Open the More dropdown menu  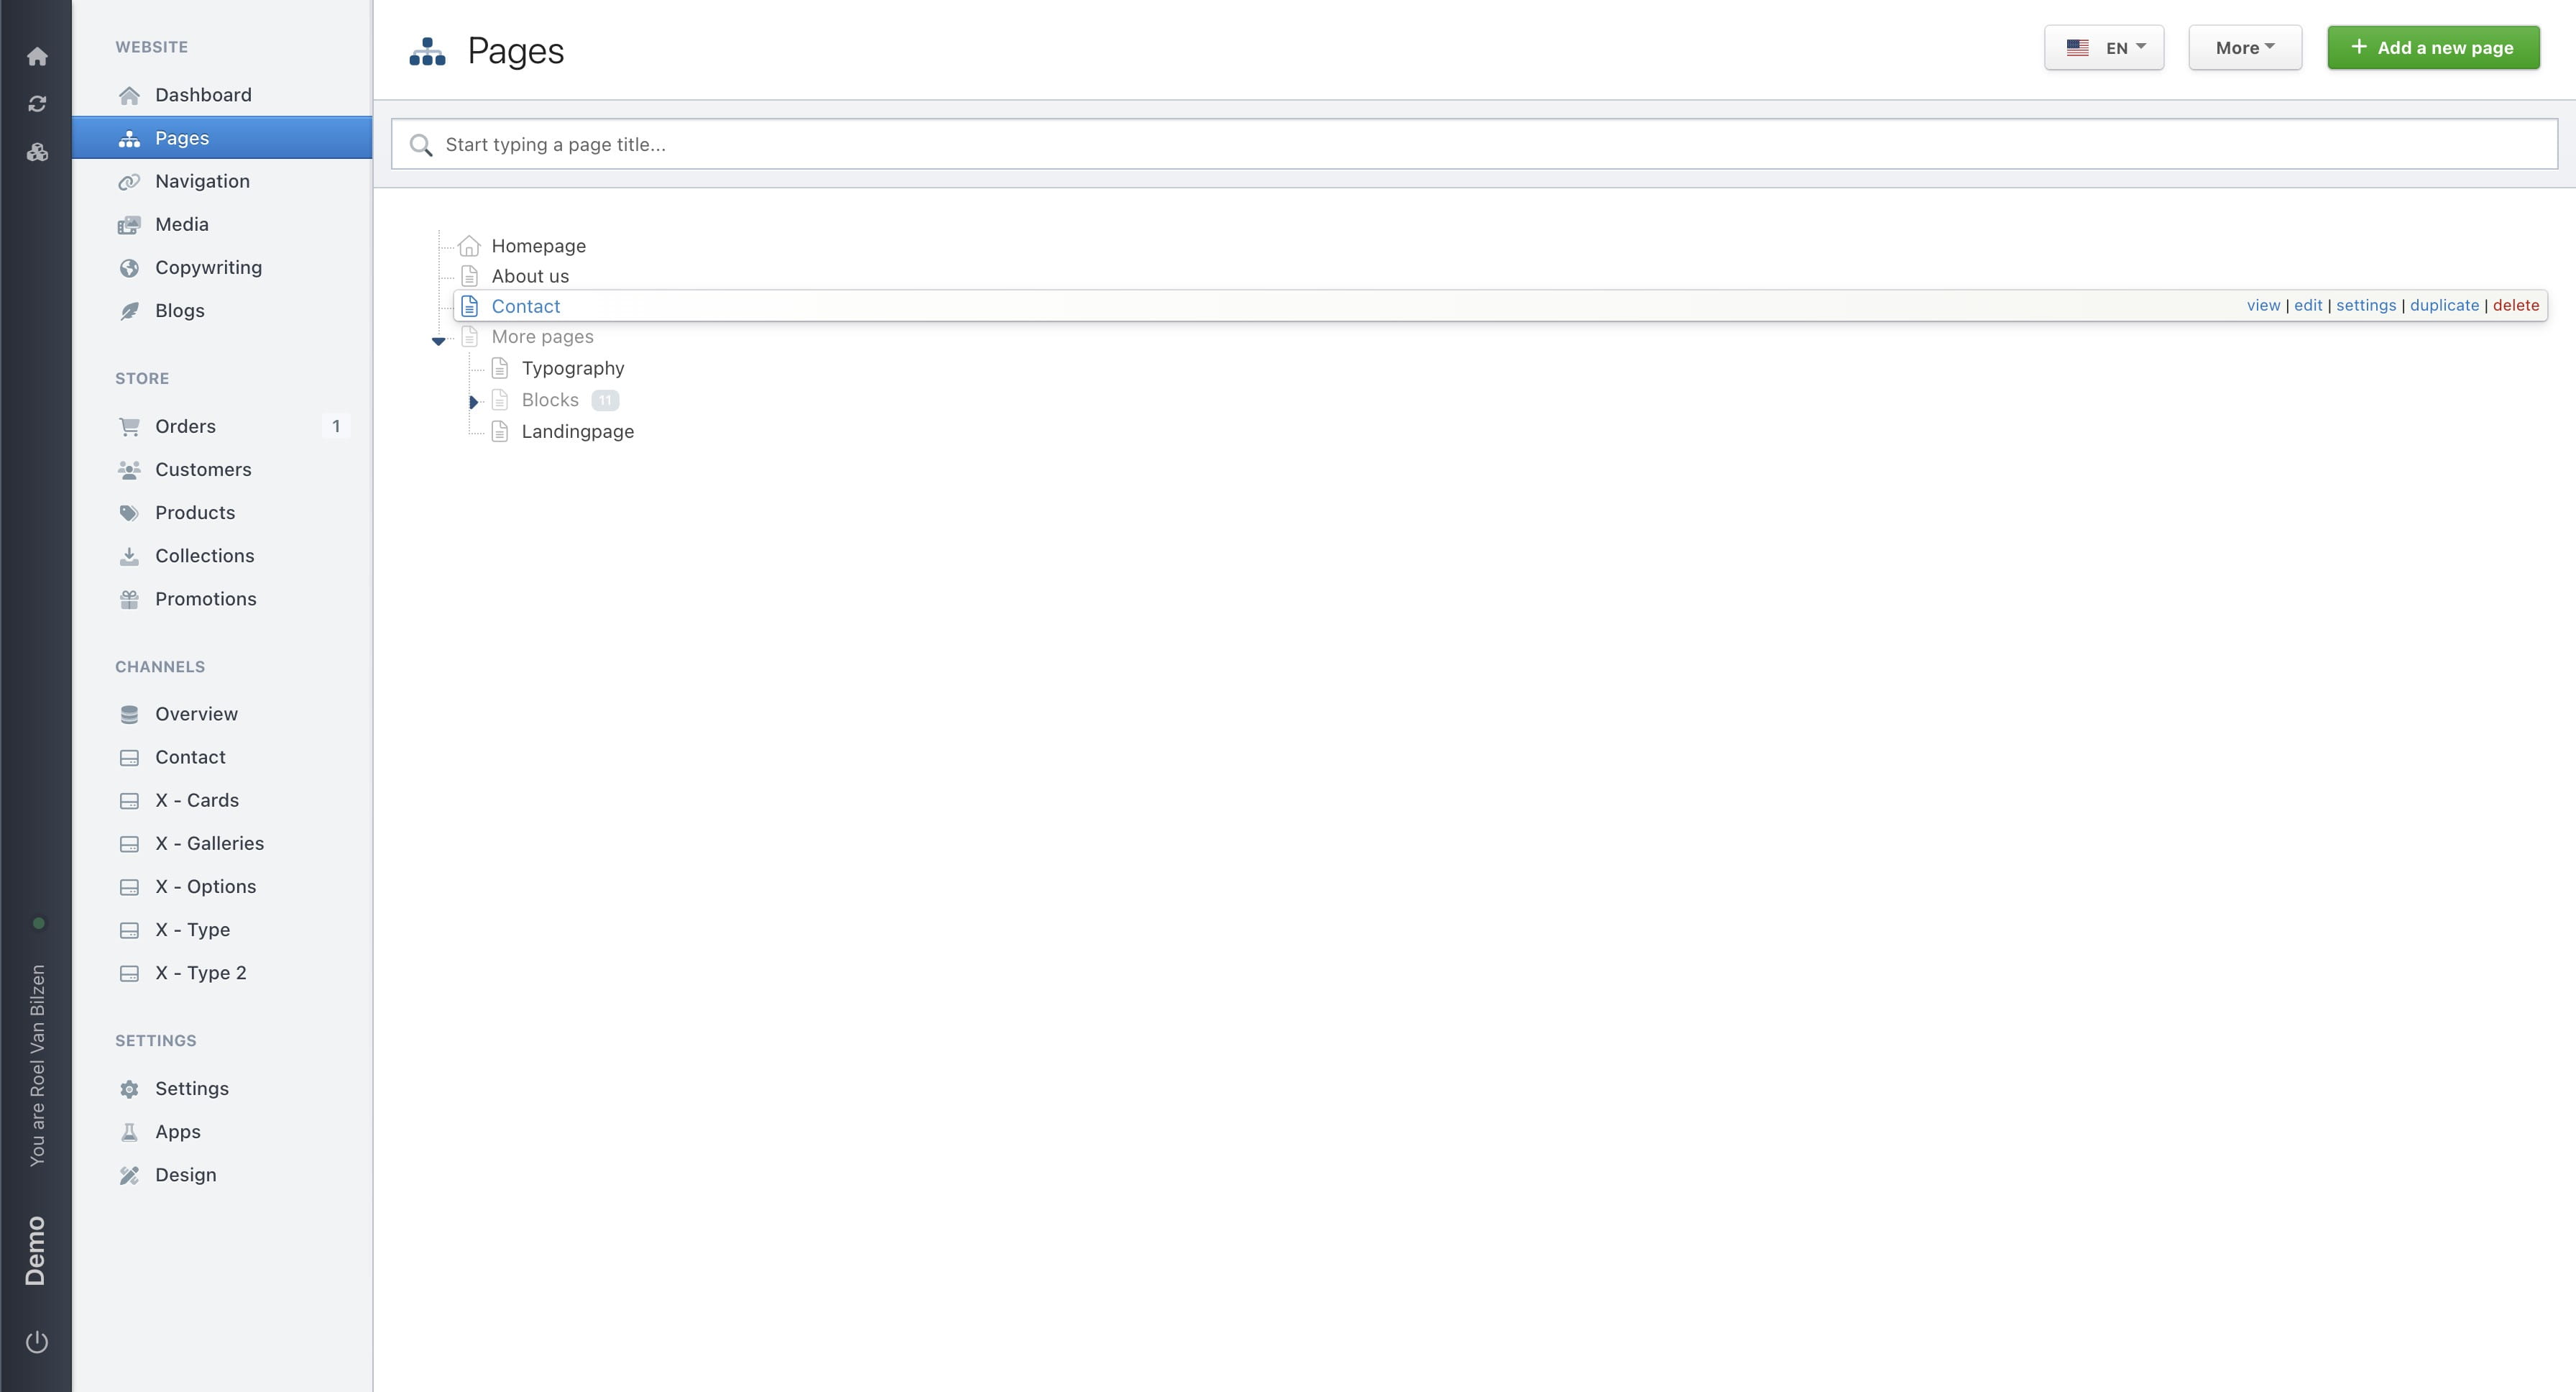point(2244,47)
